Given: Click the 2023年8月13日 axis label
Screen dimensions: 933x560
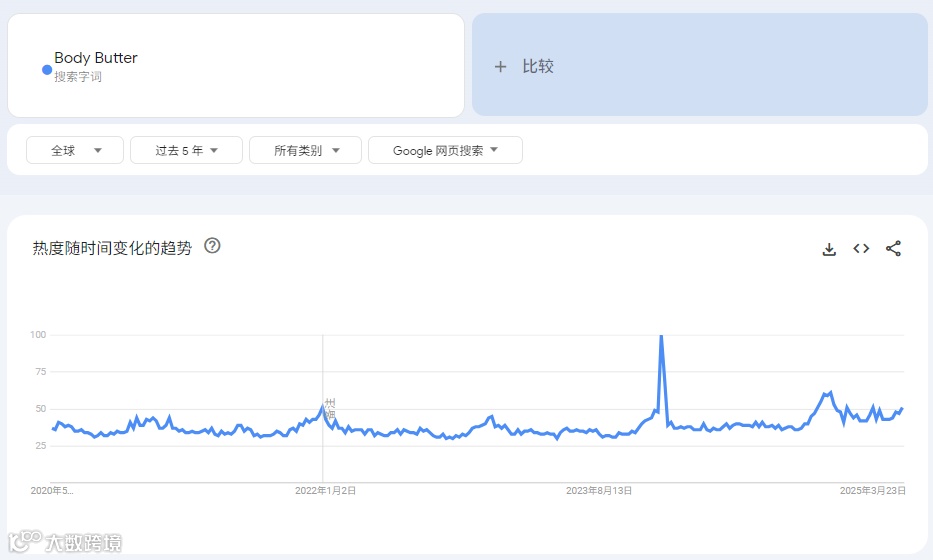Looking at the screenshot, I should click(x=599, y=491).
